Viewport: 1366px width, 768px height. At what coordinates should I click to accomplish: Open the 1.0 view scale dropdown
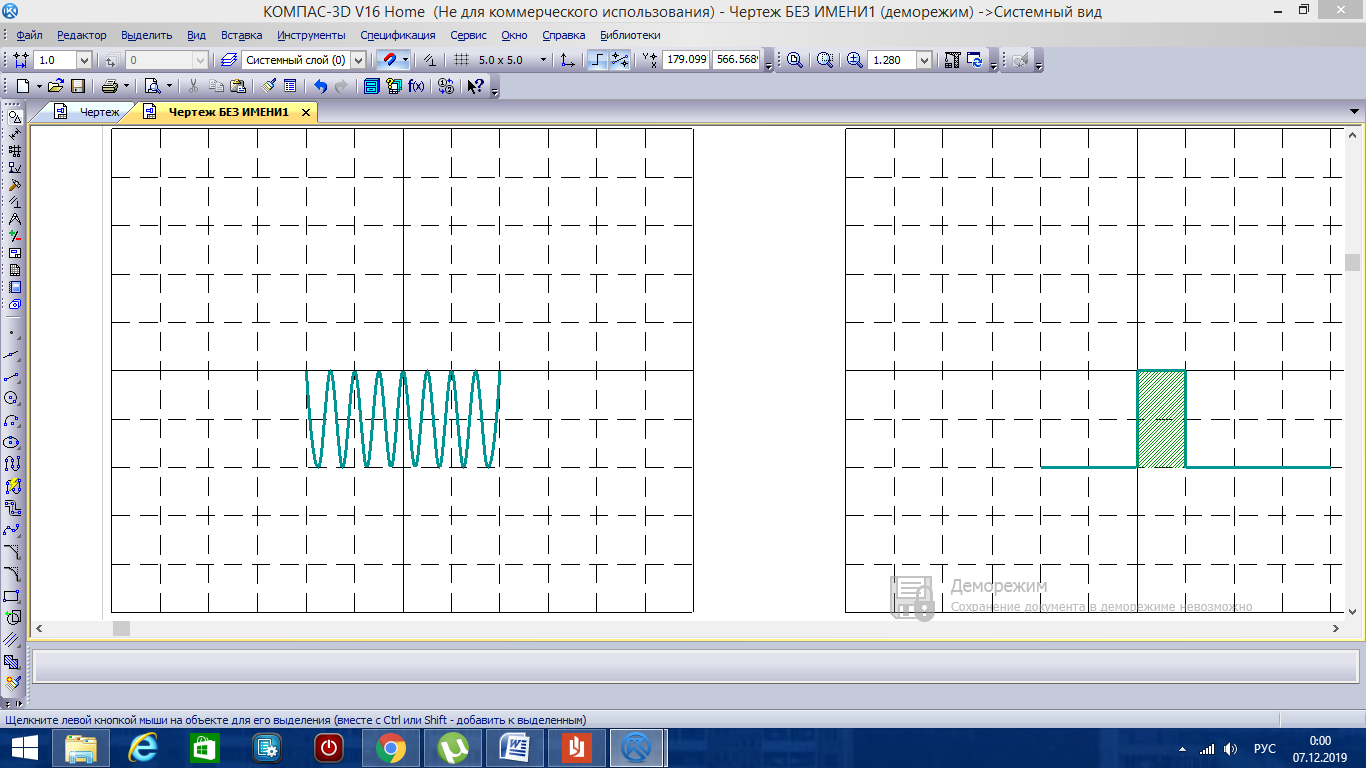84,60
